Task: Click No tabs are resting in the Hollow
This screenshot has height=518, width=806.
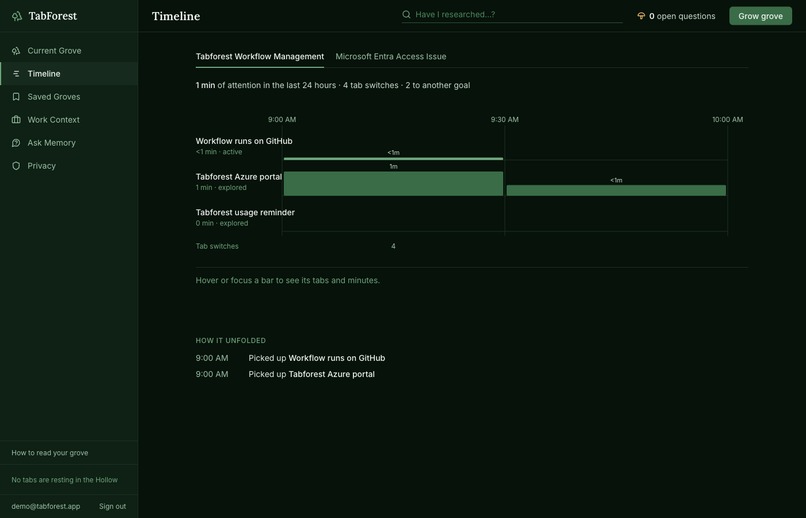Action: click(x=64, y=479)
